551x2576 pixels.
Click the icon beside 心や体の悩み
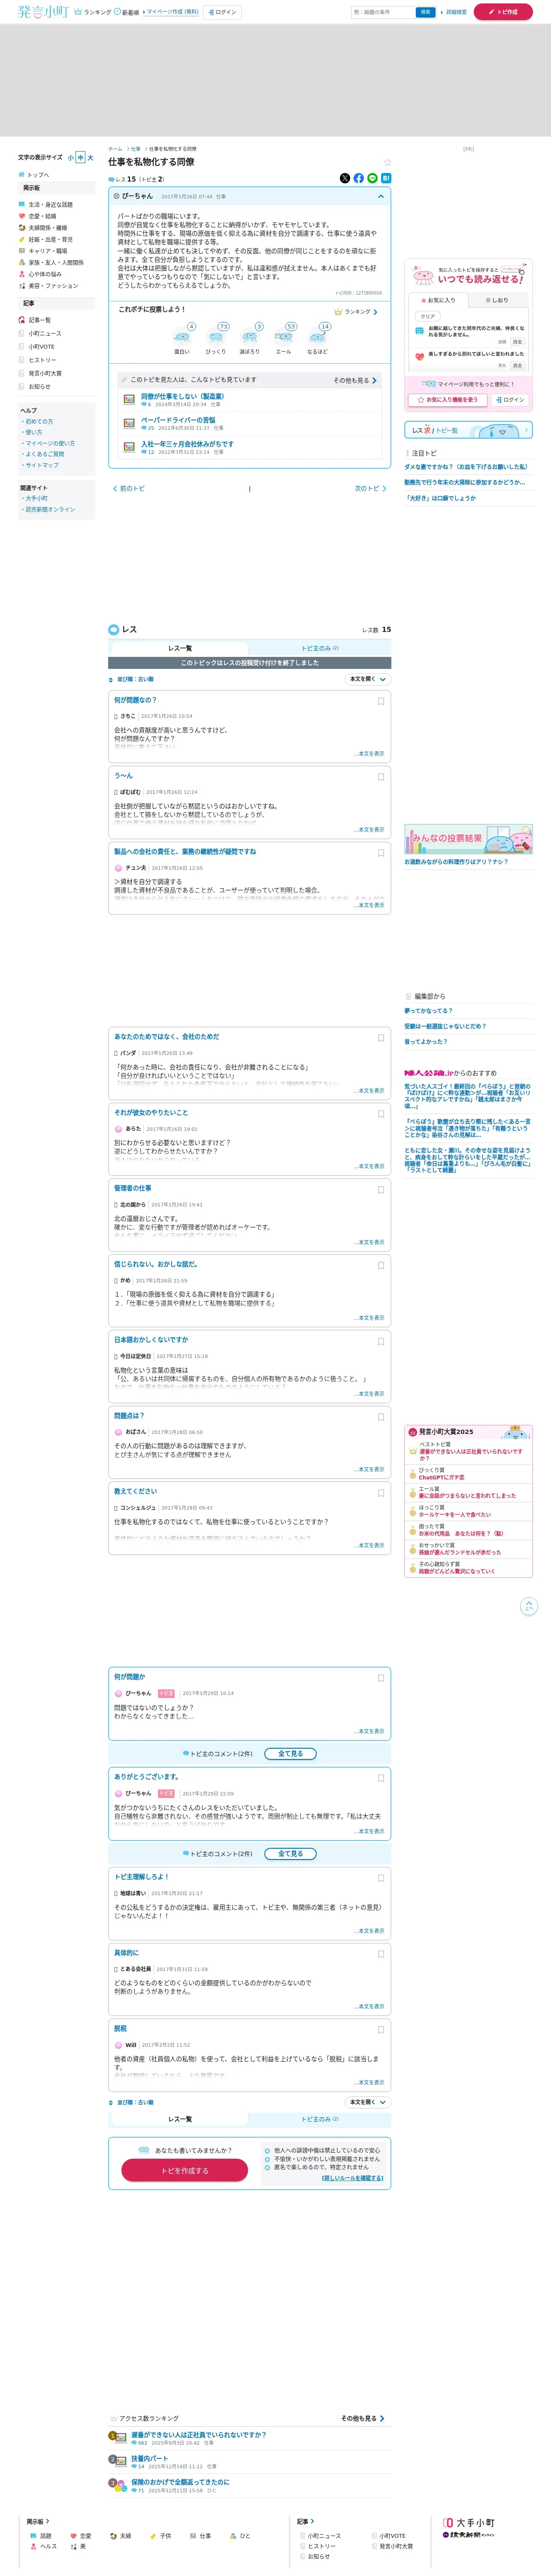(x=22, y=274)
